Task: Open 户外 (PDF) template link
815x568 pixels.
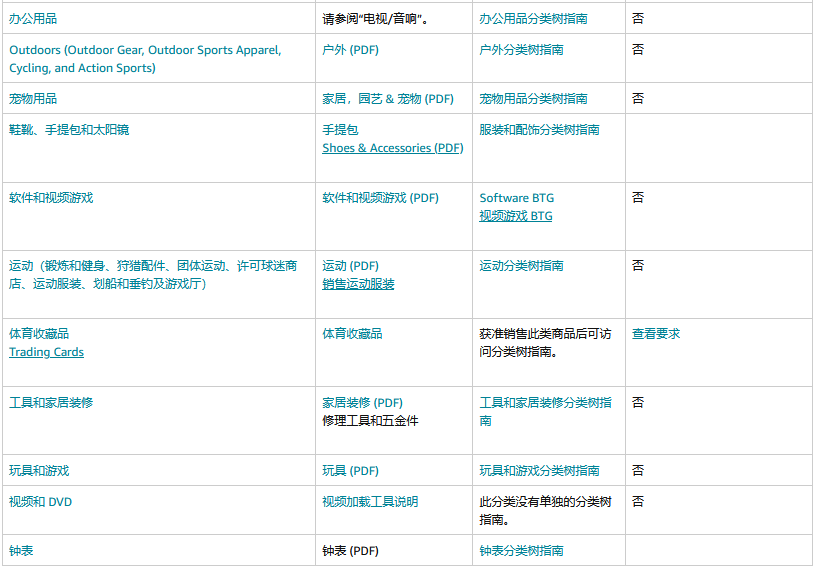Action: [x=350, y=50]
